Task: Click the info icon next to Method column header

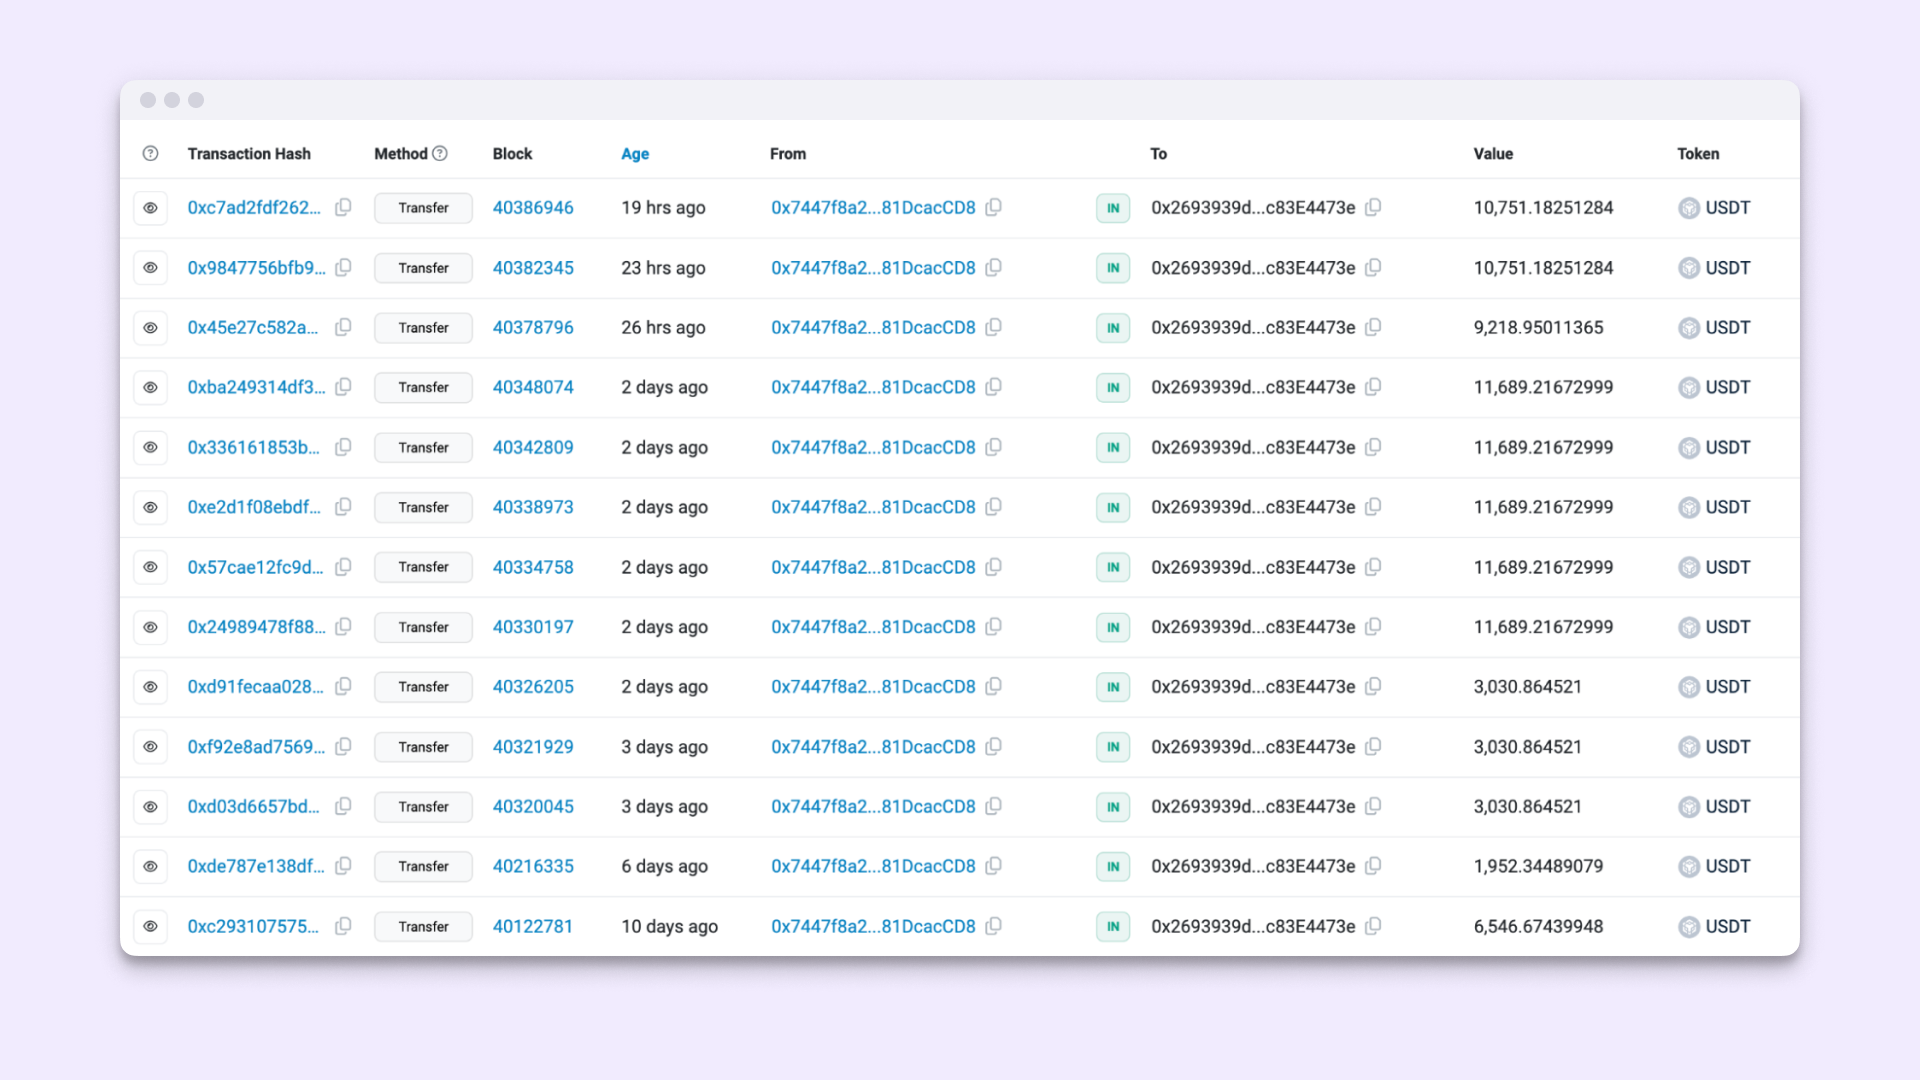Action: click(x=442, y=153)
